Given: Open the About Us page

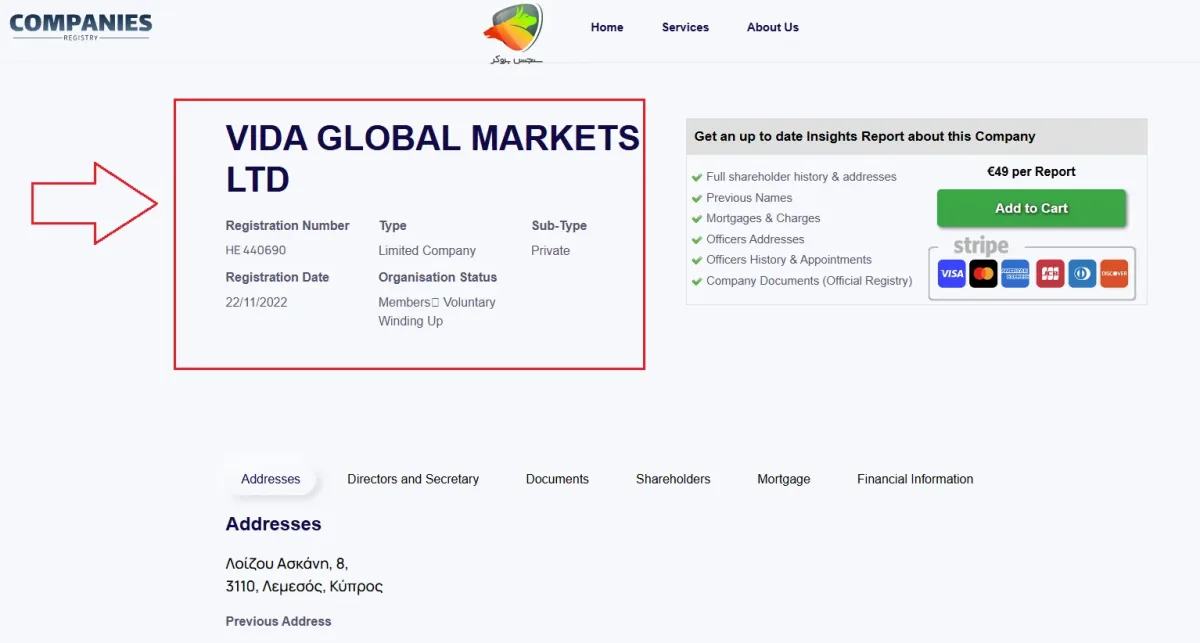Looking at the screenshot, I should (773, 27).
